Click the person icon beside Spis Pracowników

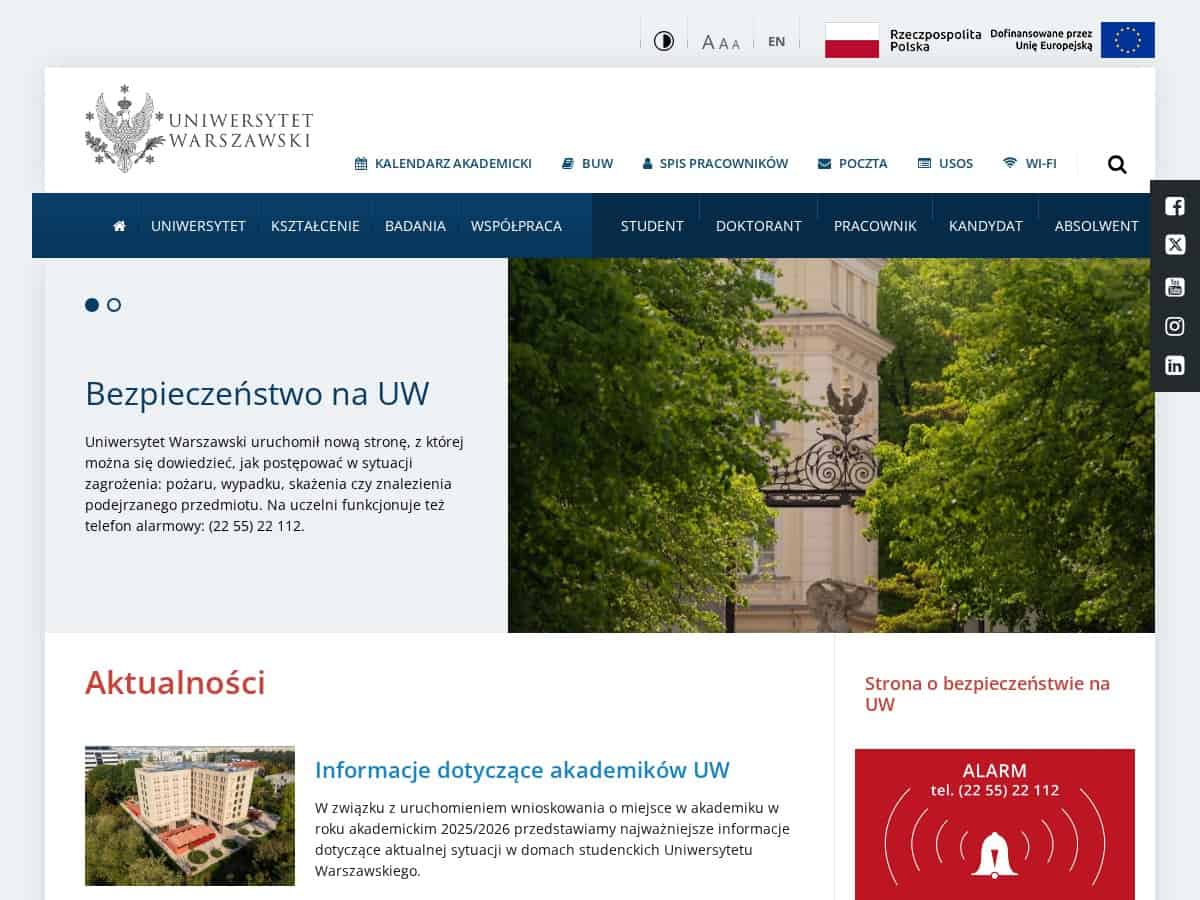pyautogui.click(x=647, y=163)
